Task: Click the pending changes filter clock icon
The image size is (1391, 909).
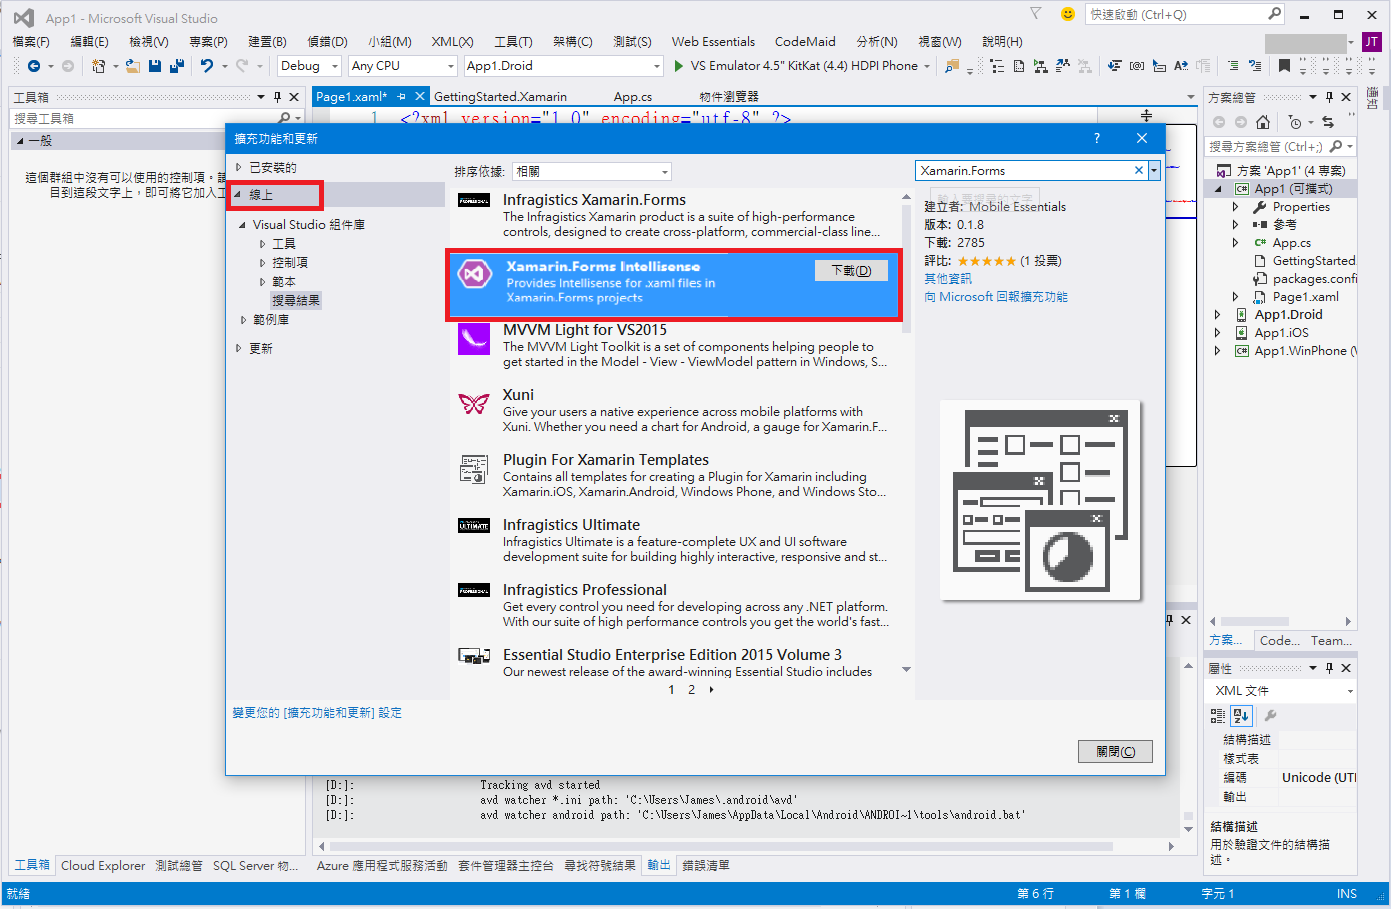Action: click(x=1296, y=122)
